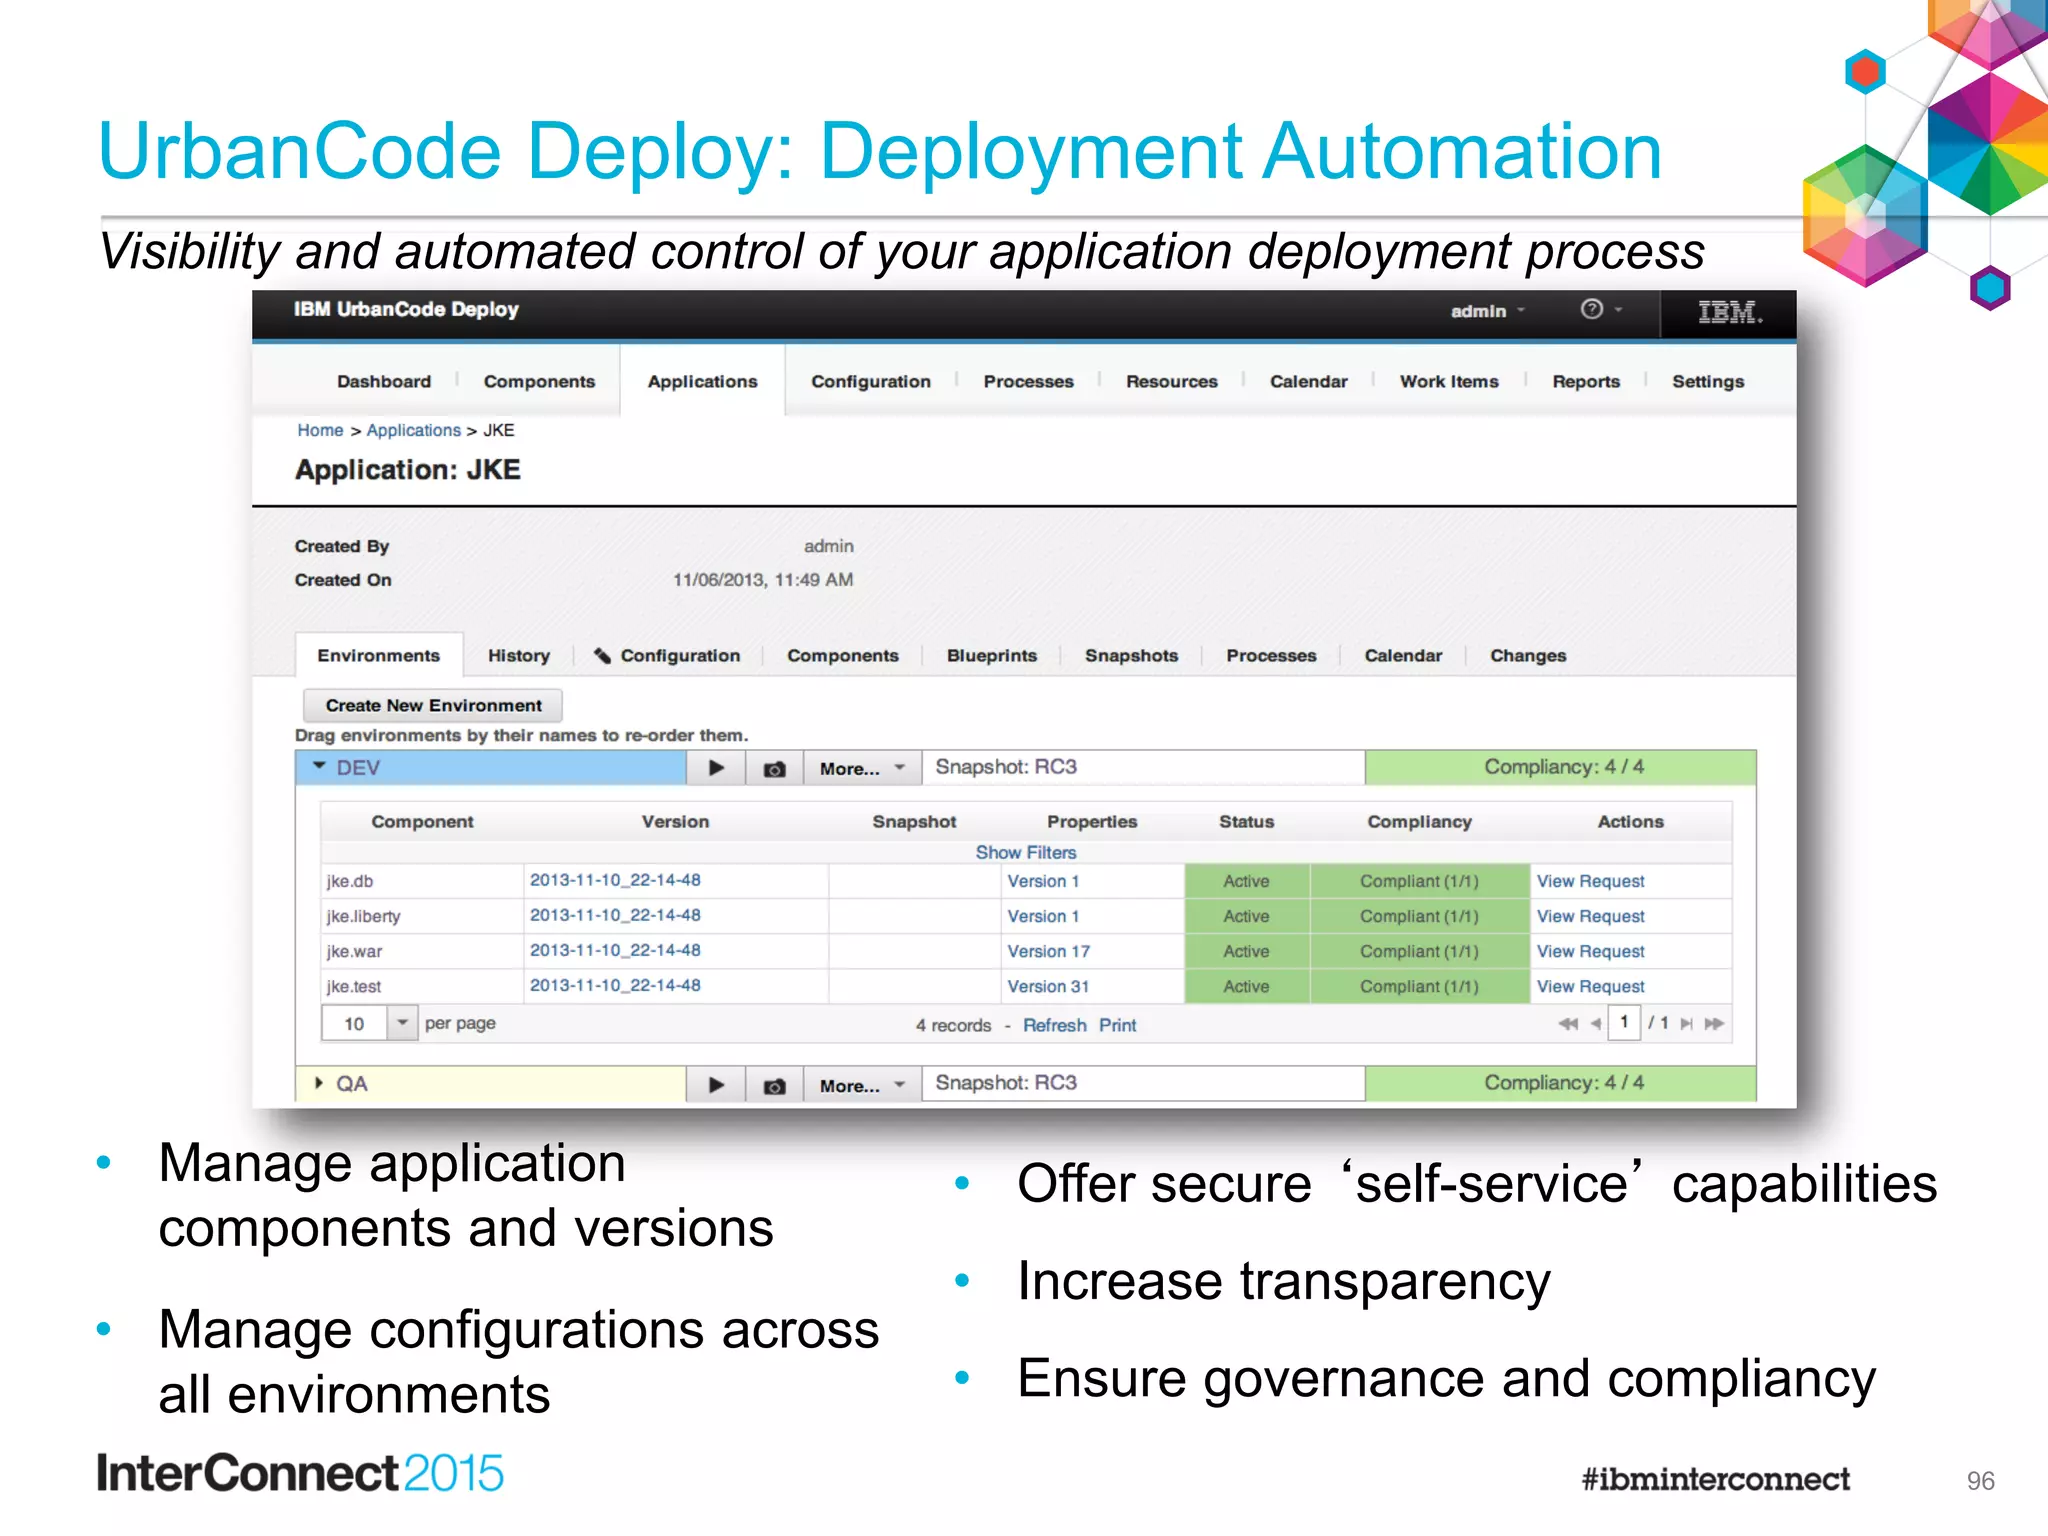Click the Show Filters link
This screenshot has width=2048, height=1536.
coord(1026,852)
